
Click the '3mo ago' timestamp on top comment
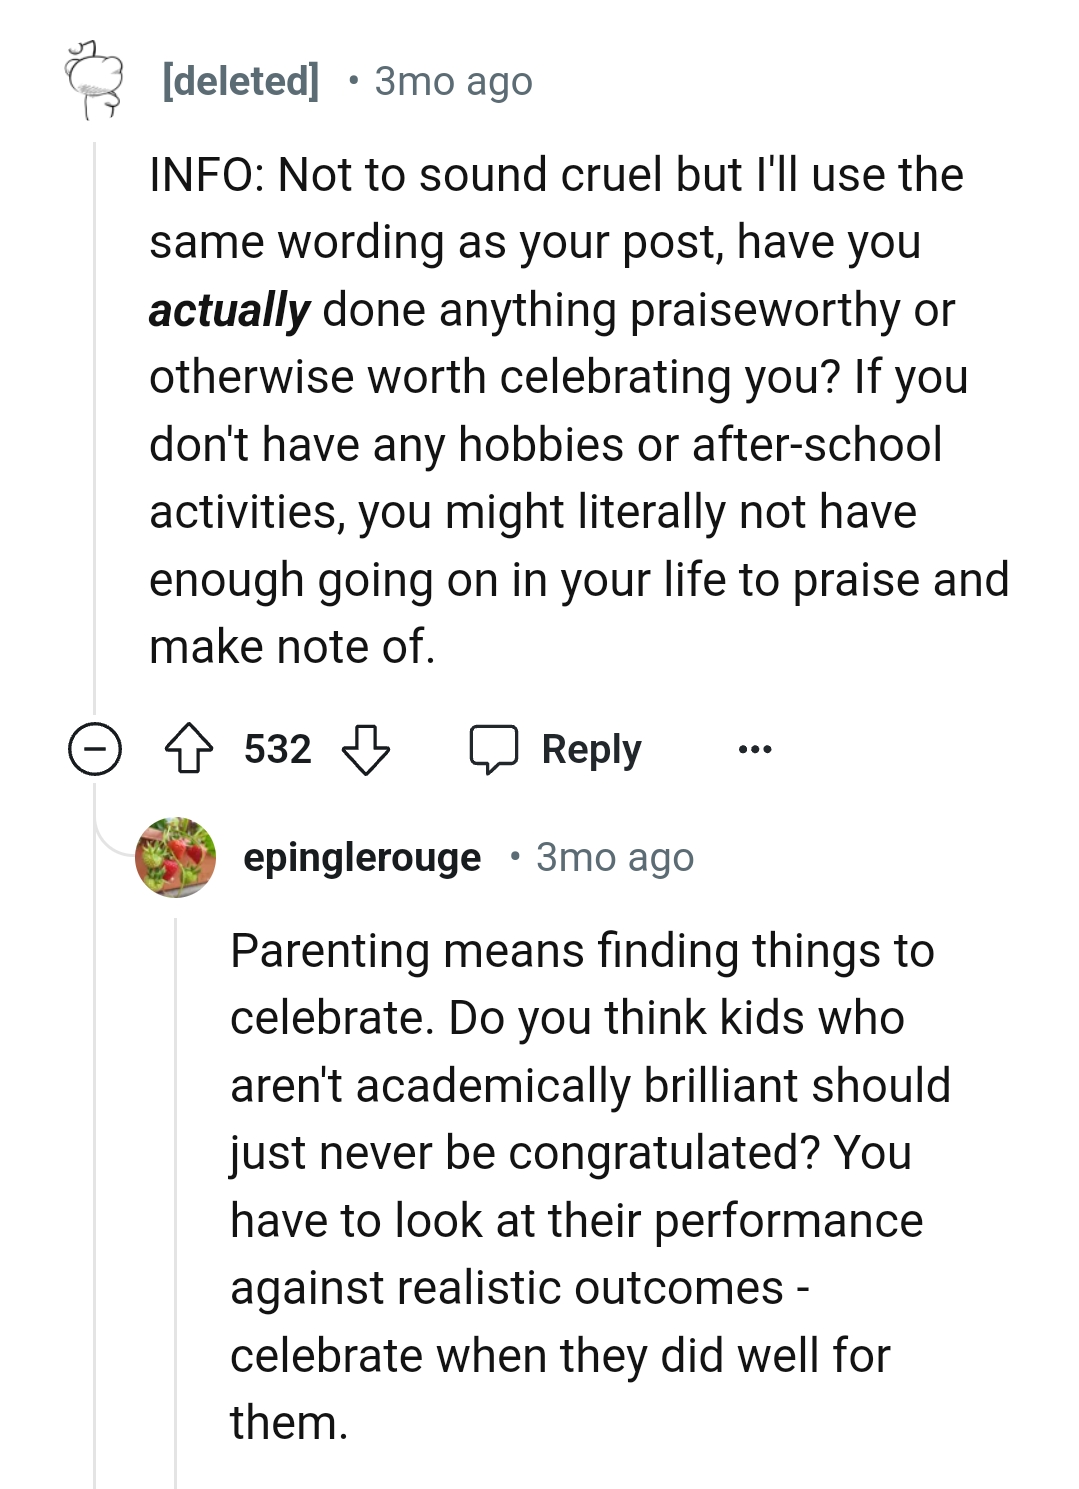[x=452, y=82]
